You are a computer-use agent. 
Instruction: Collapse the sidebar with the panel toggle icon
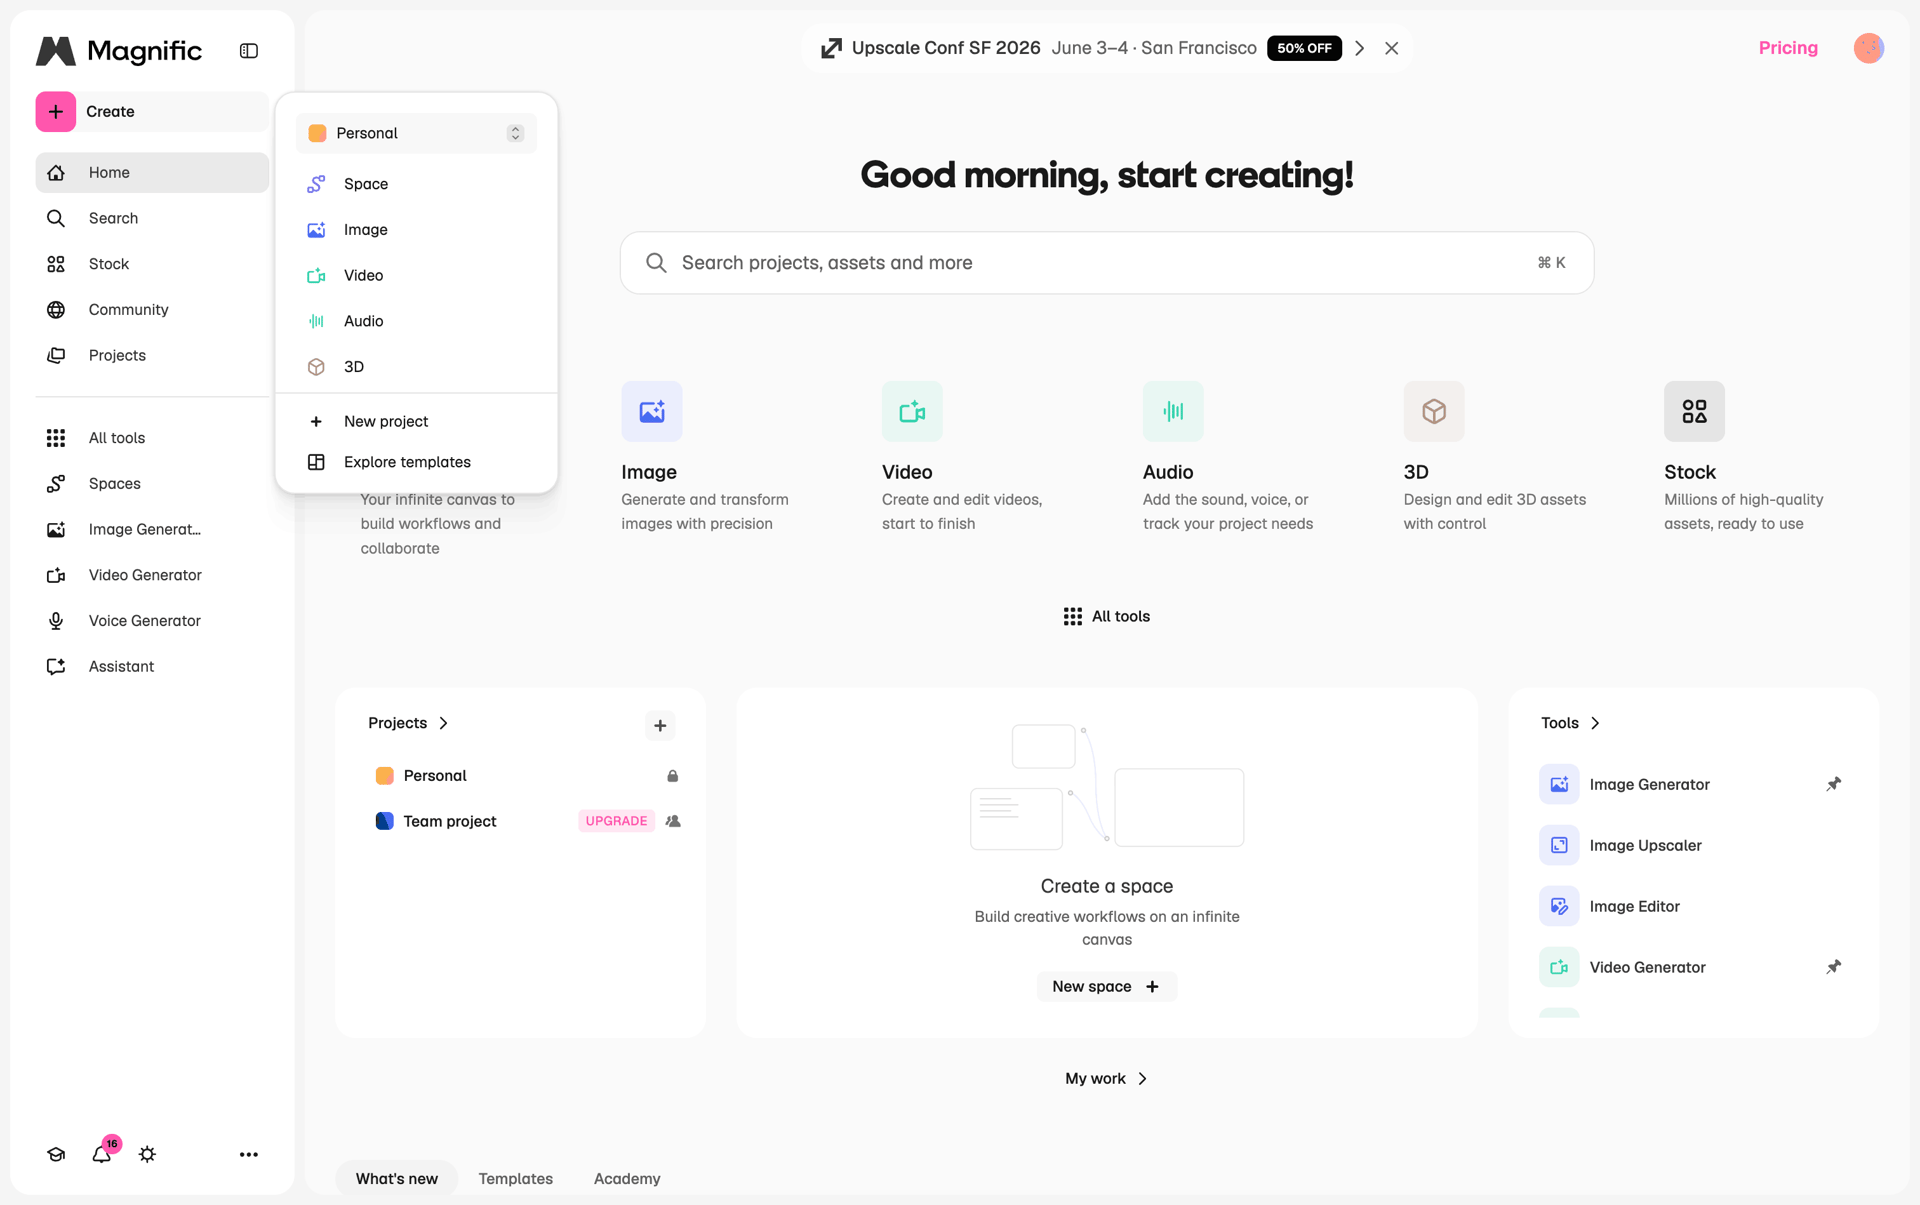coord(249,50)
